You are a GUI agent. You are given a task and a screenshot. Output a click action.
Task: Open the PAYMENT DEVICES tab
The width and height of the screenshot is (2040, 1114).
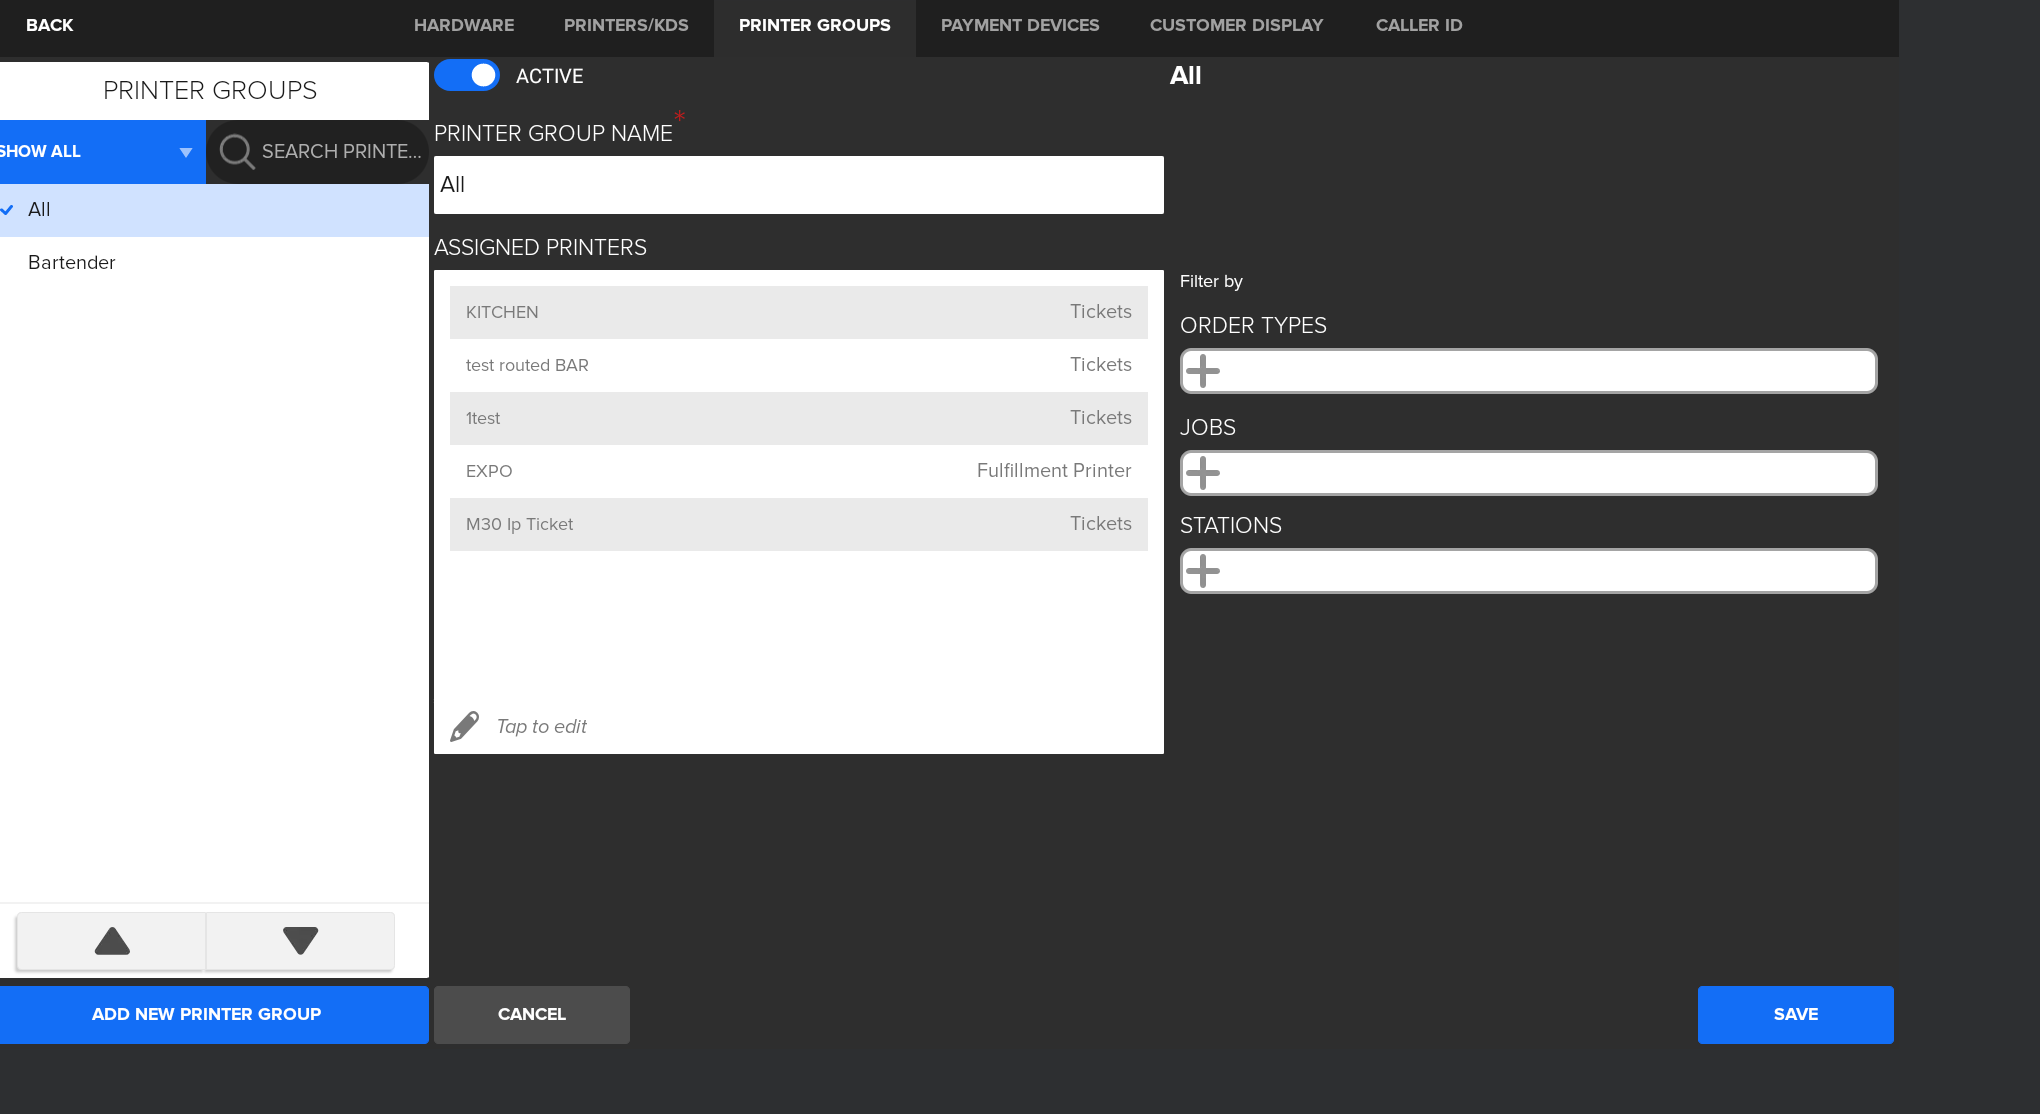[x=1020, y=26]
